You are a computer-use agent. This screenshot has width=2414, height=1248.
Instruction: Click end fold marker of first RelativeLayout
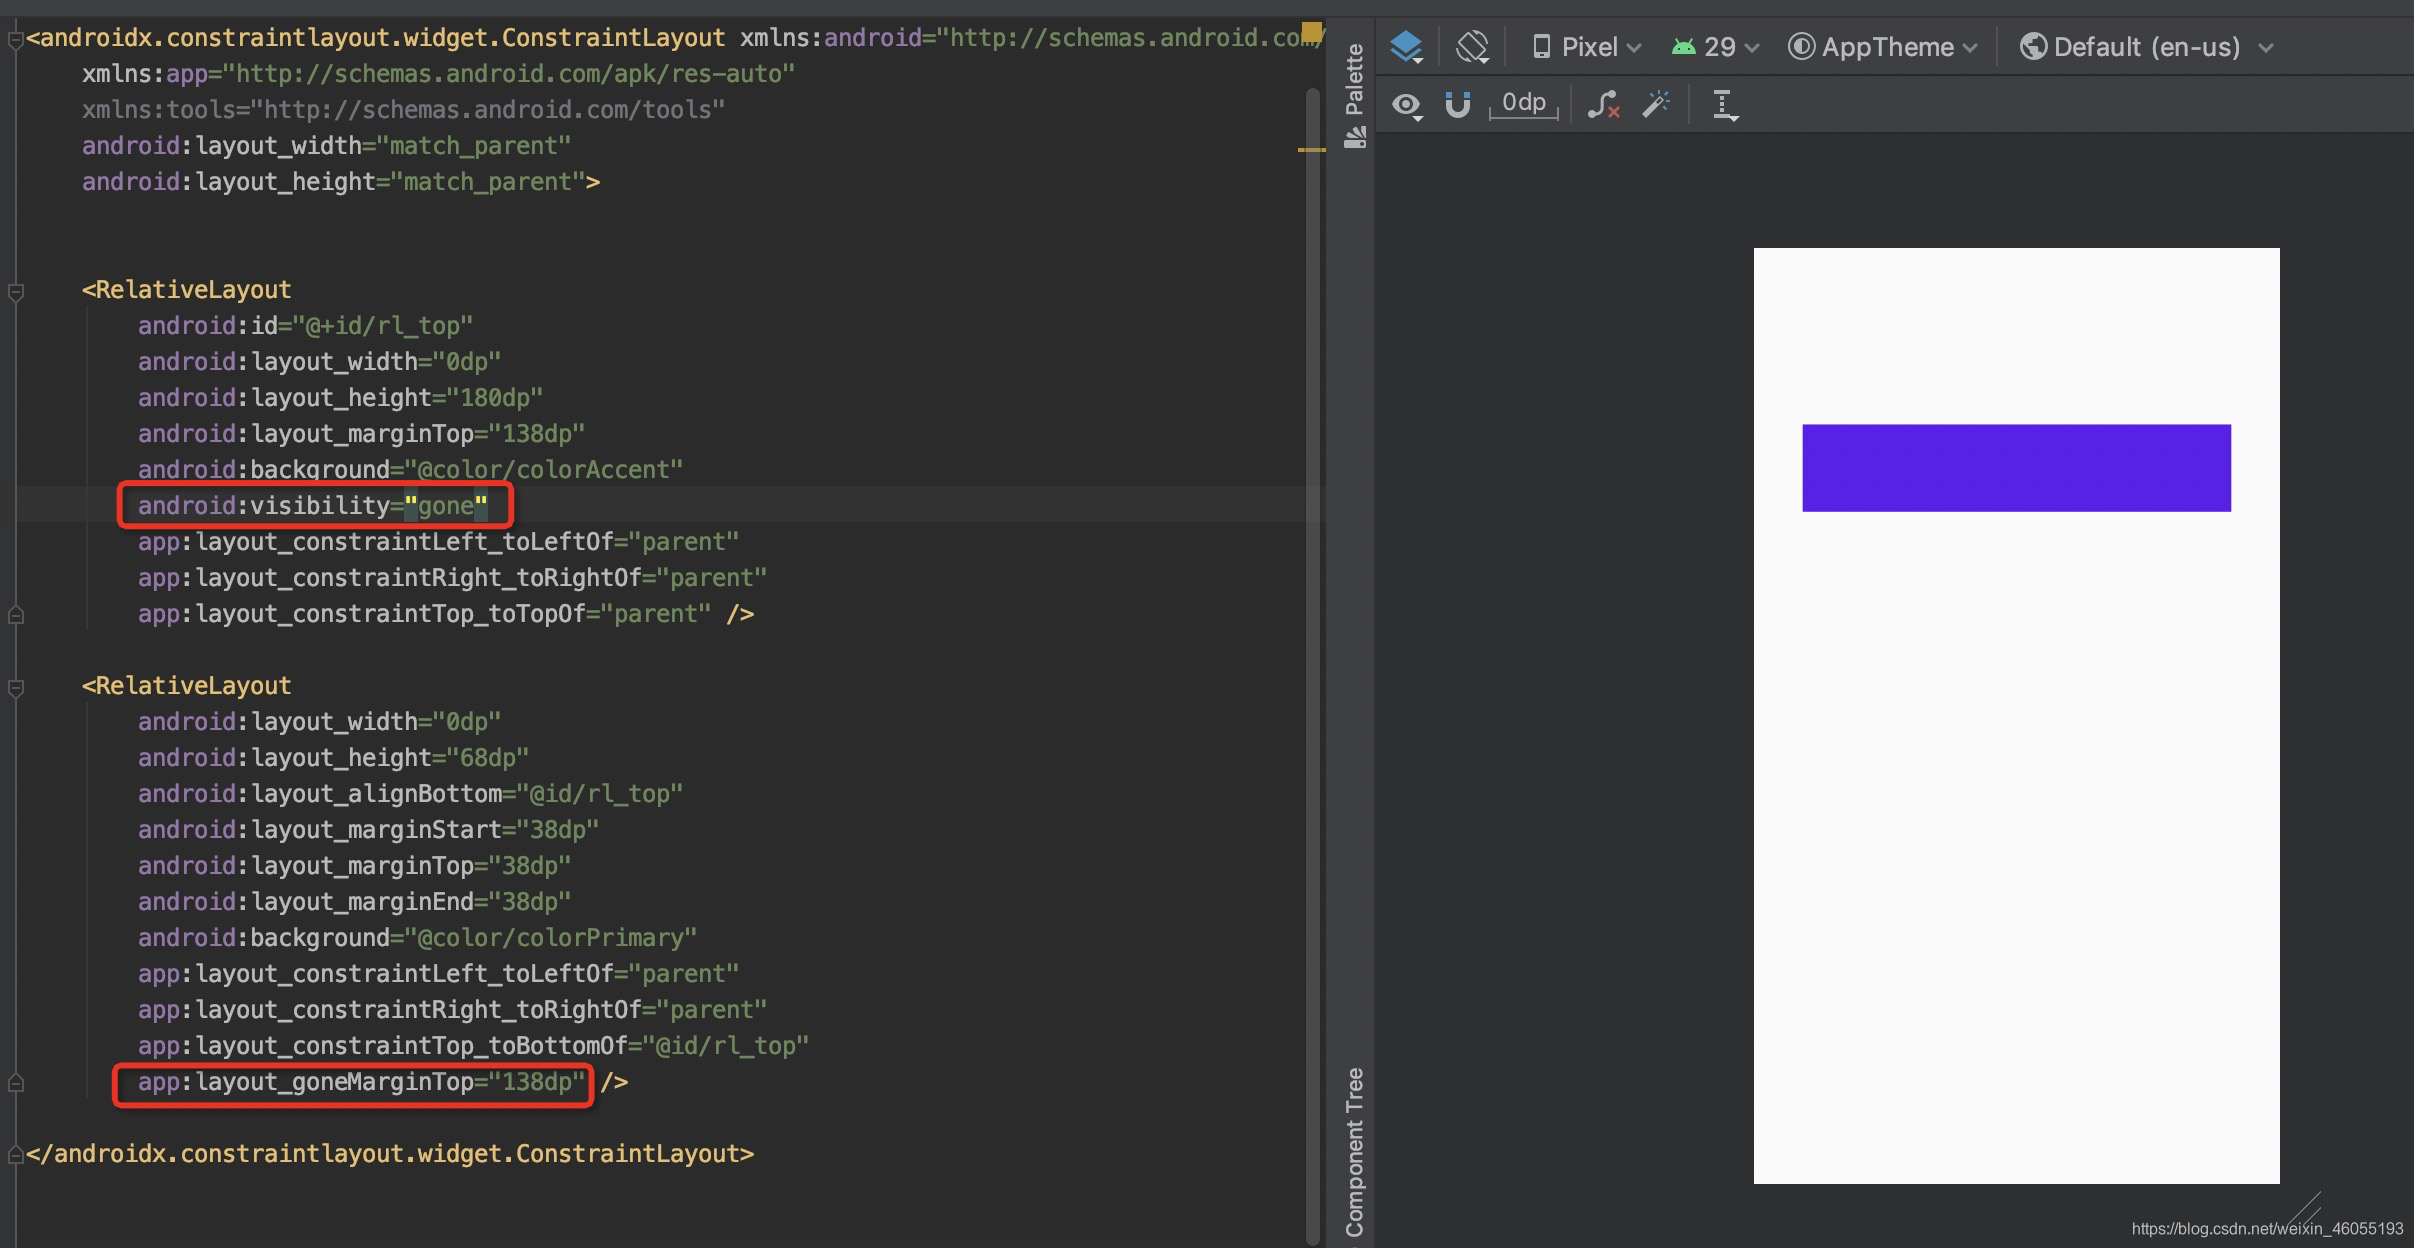pos(15,615)
